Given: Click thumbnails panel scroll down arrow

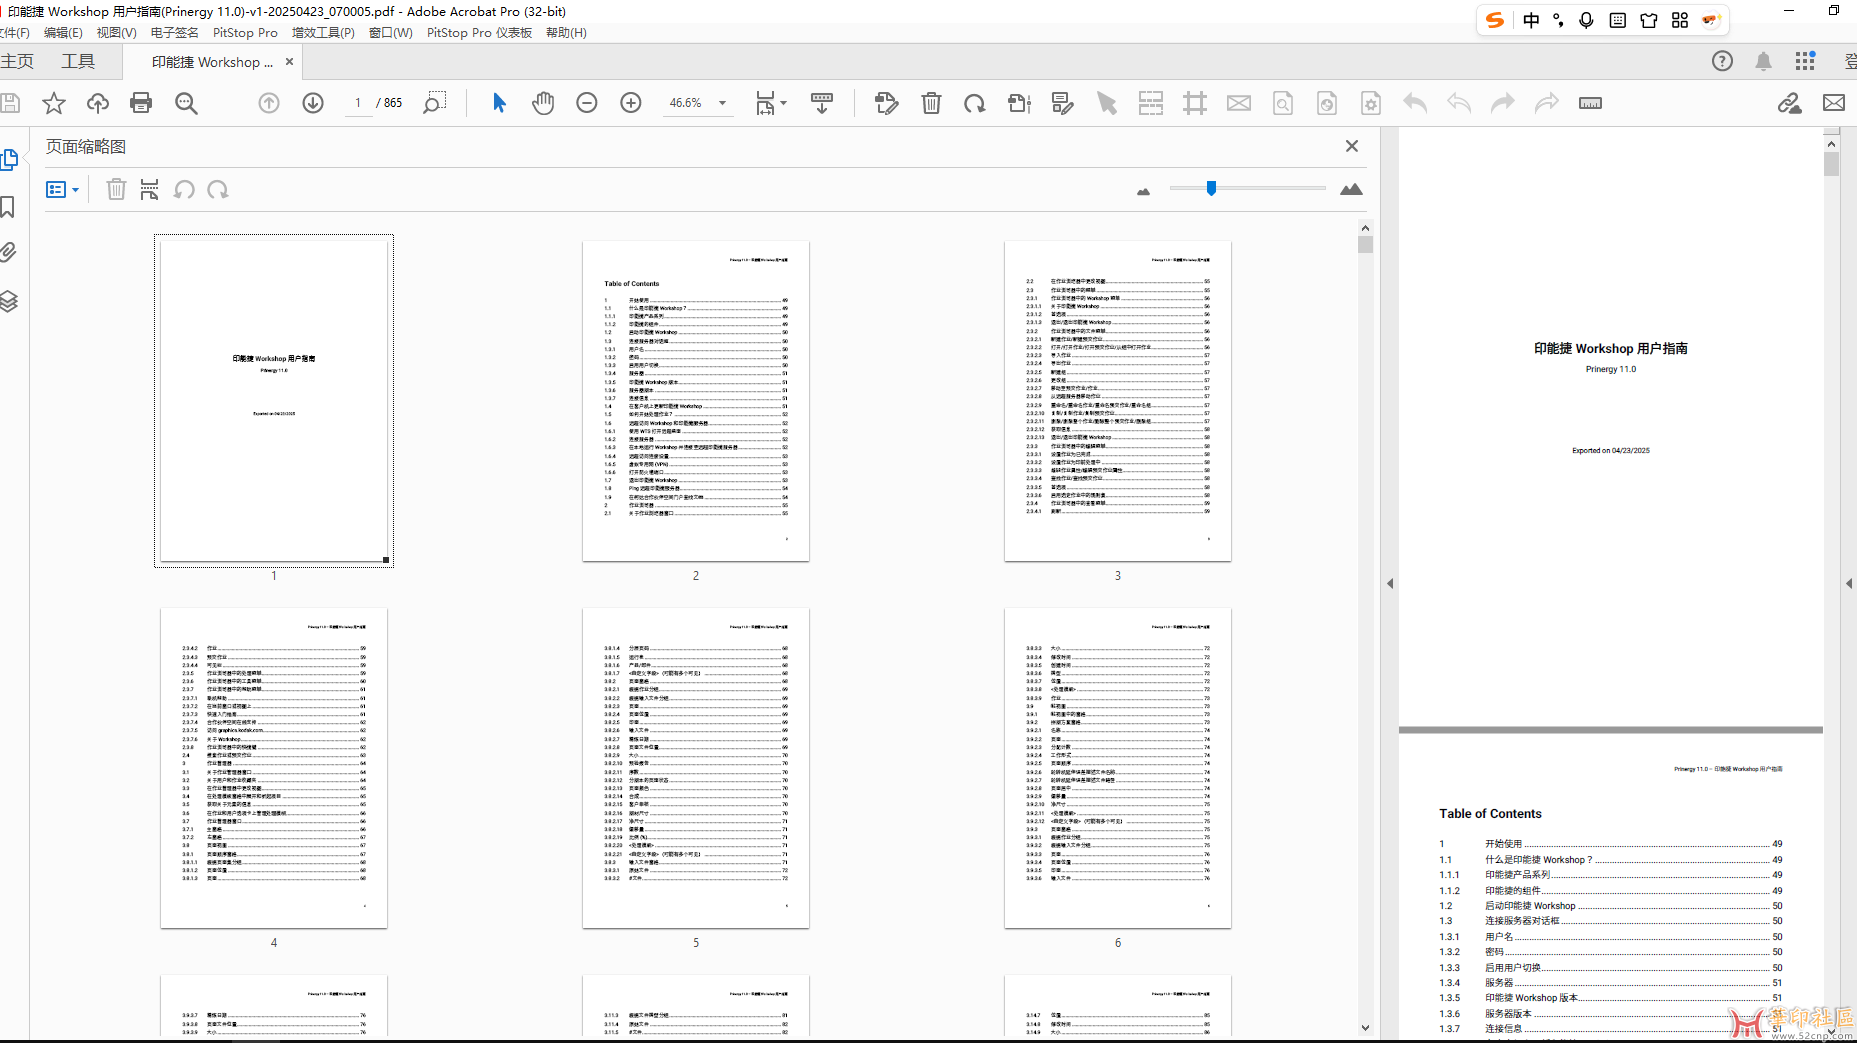Looking at the screenshot, I should tap(1365, 1027).
